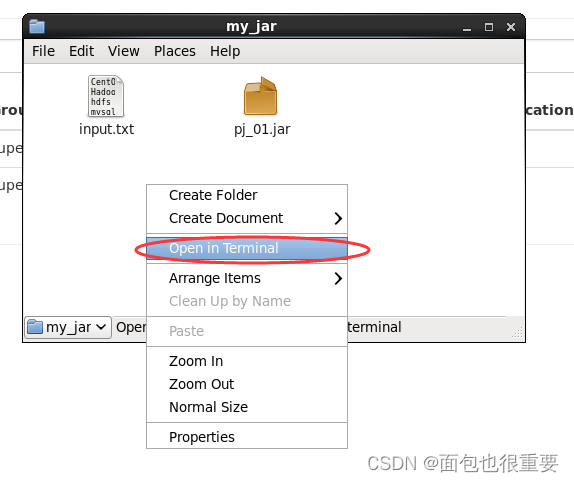The image size is (574, 482).
Task: Choose Zoom In from context menu
Action: point(247,361)
